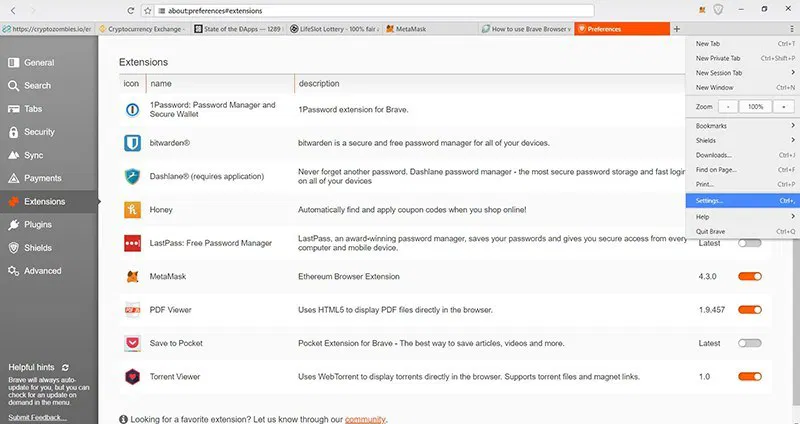Screen dimensions: 800x424
Task: Expand the Bookmarks submenu
Action: (743, 126)
